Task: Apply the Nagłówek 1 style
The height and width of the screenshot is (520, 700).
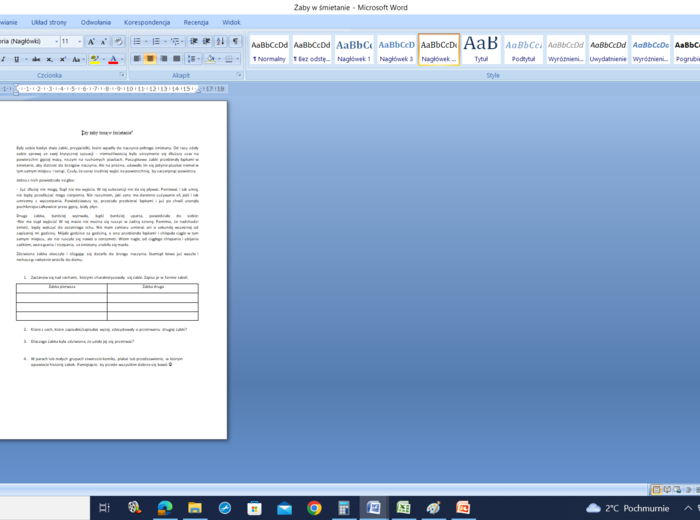Action: (x=354, y=49)
